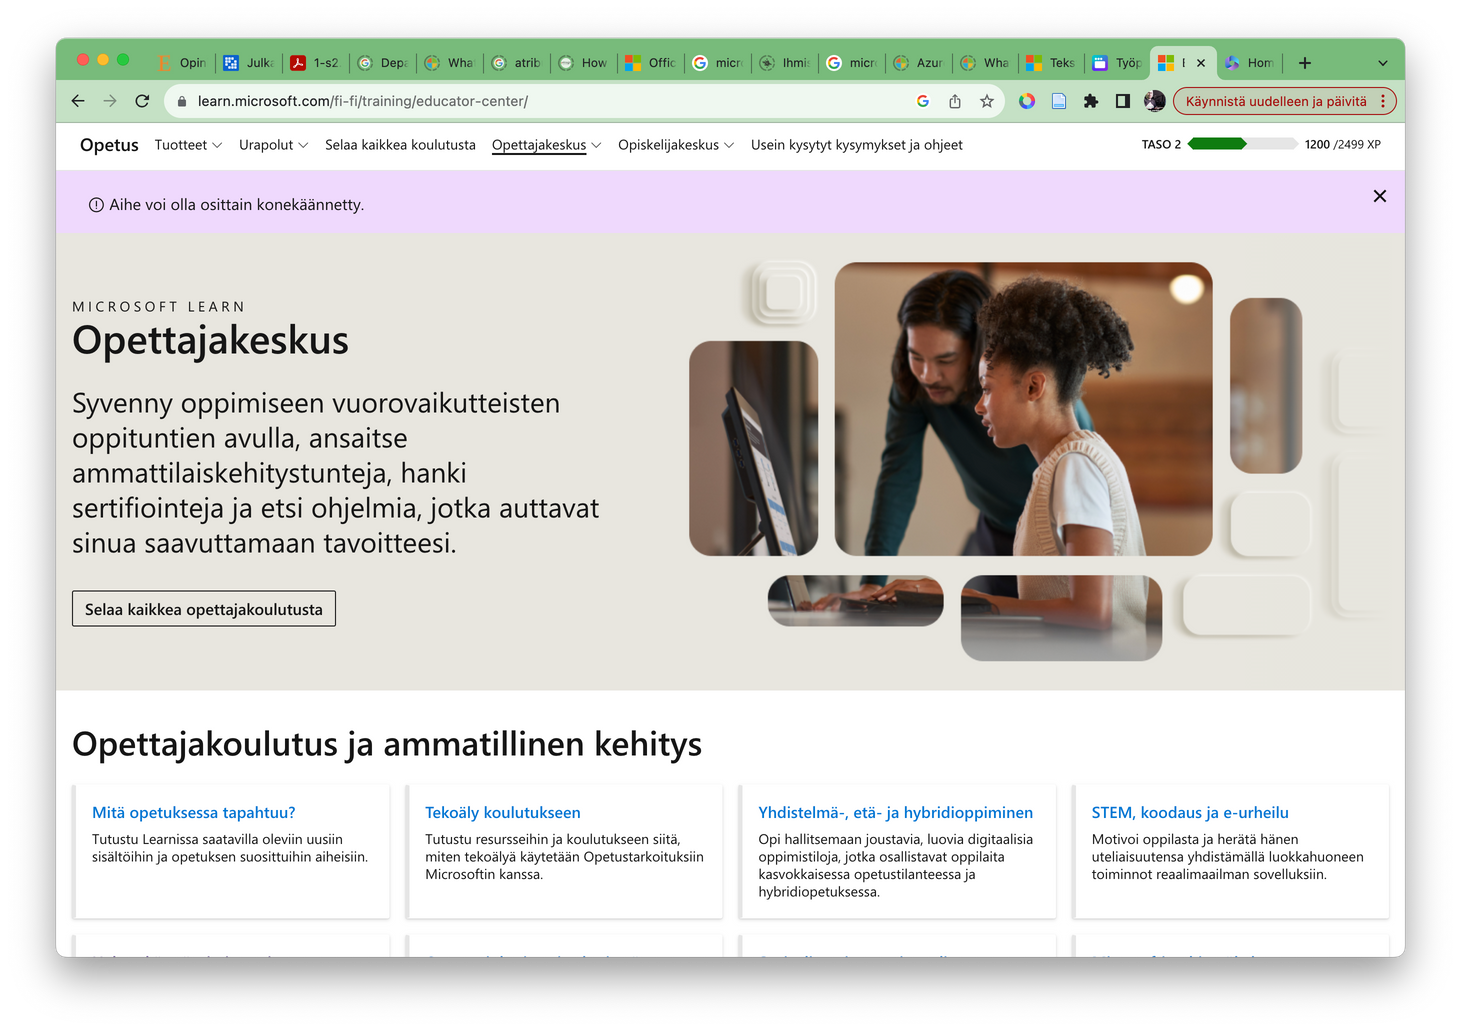Switch to the 1-s2 PDF tab

pyautogui.click(x=315, y=63)
